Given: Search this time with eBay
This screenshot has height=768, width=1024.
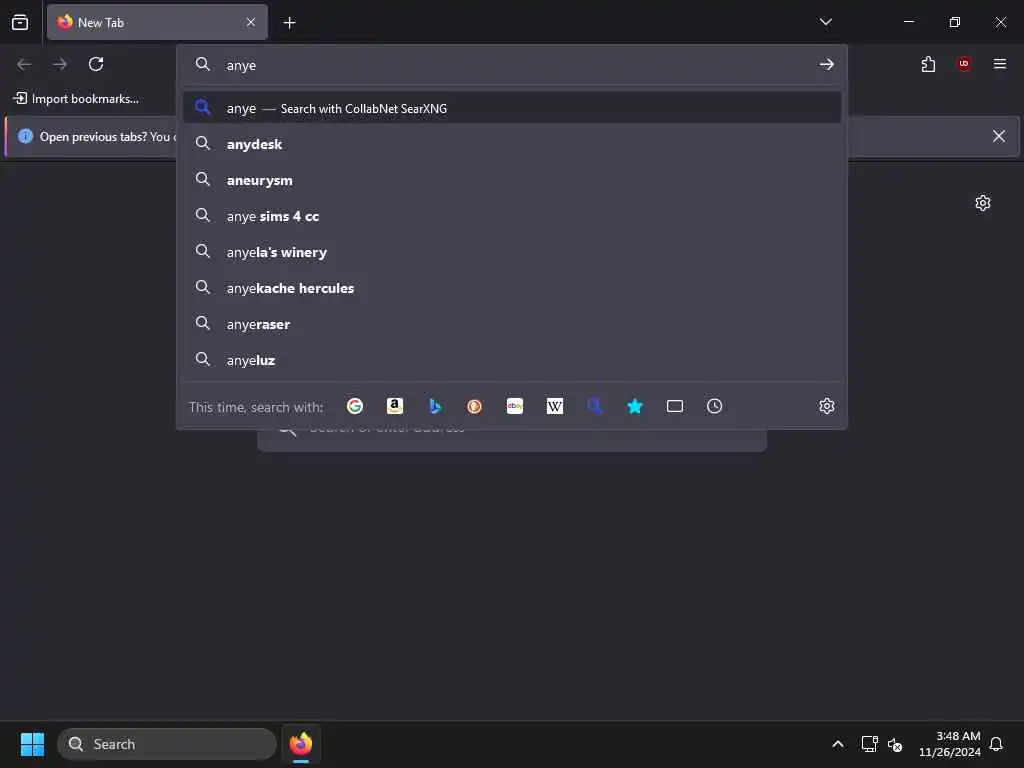Looking at the screenshot, I should point(515,406).
